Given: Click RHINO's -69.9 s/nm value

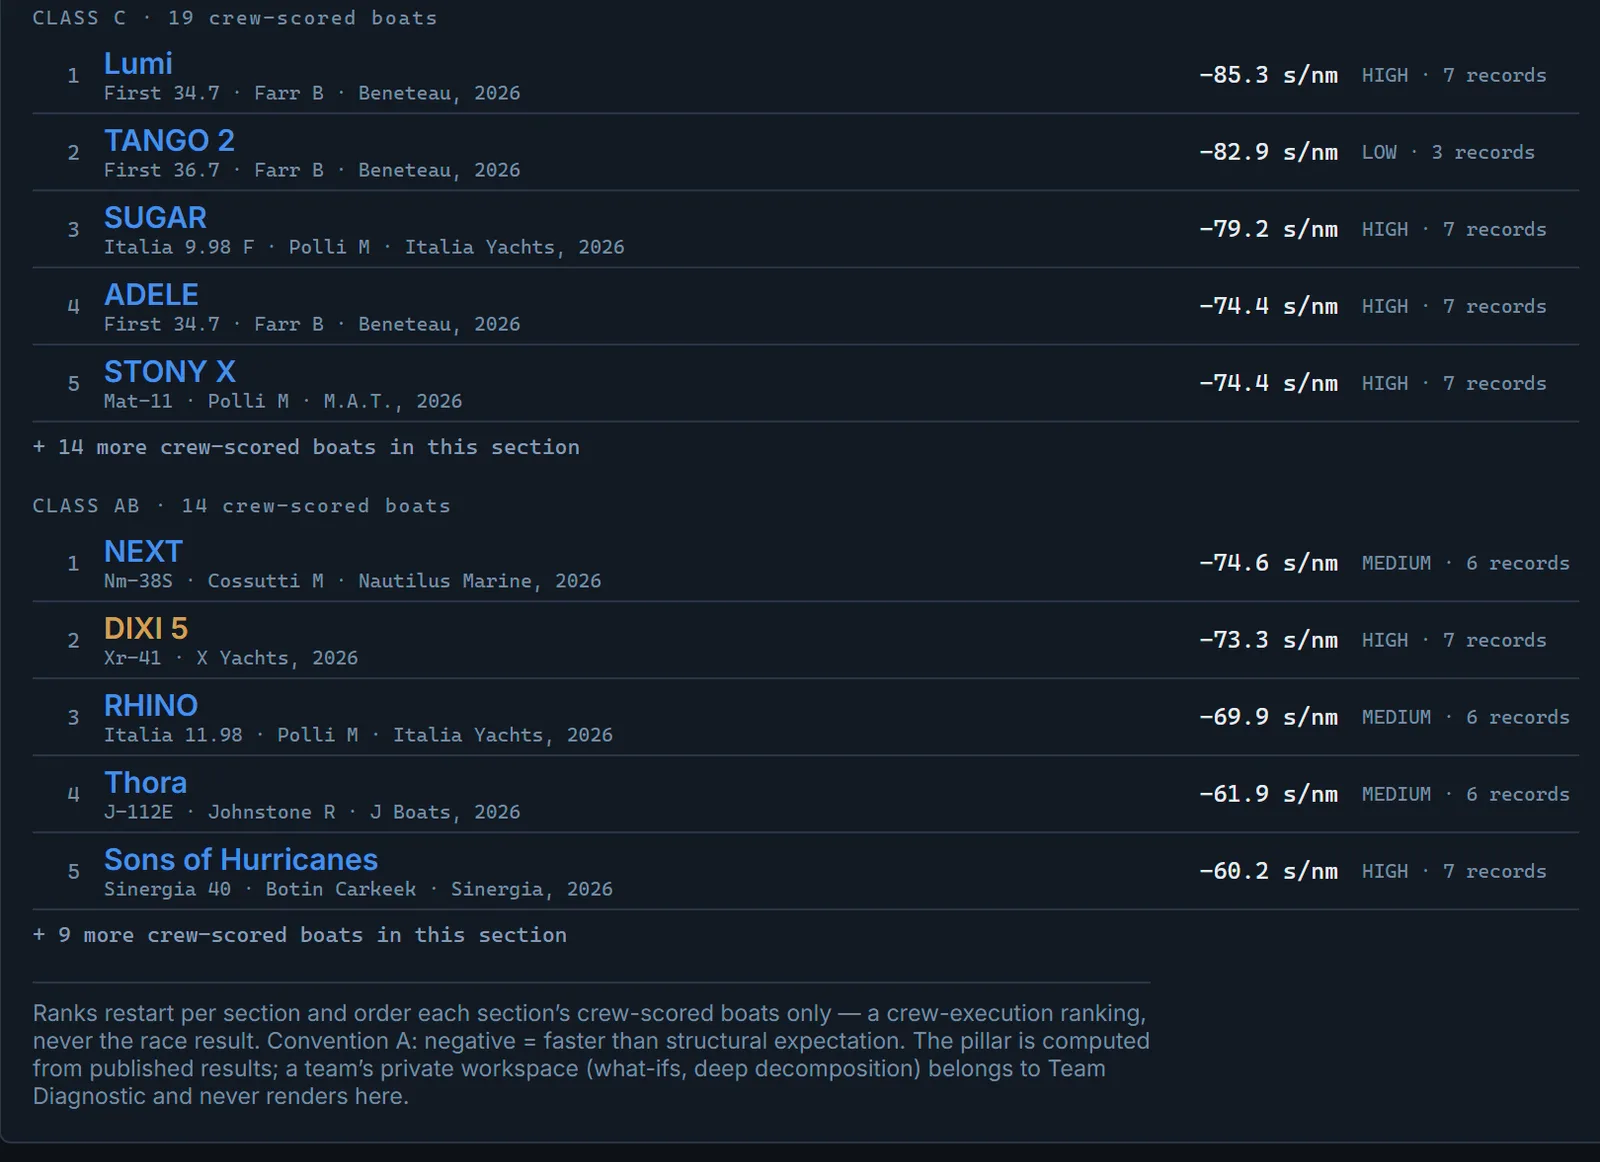Looking at the screenshot, I should 1268,717.
